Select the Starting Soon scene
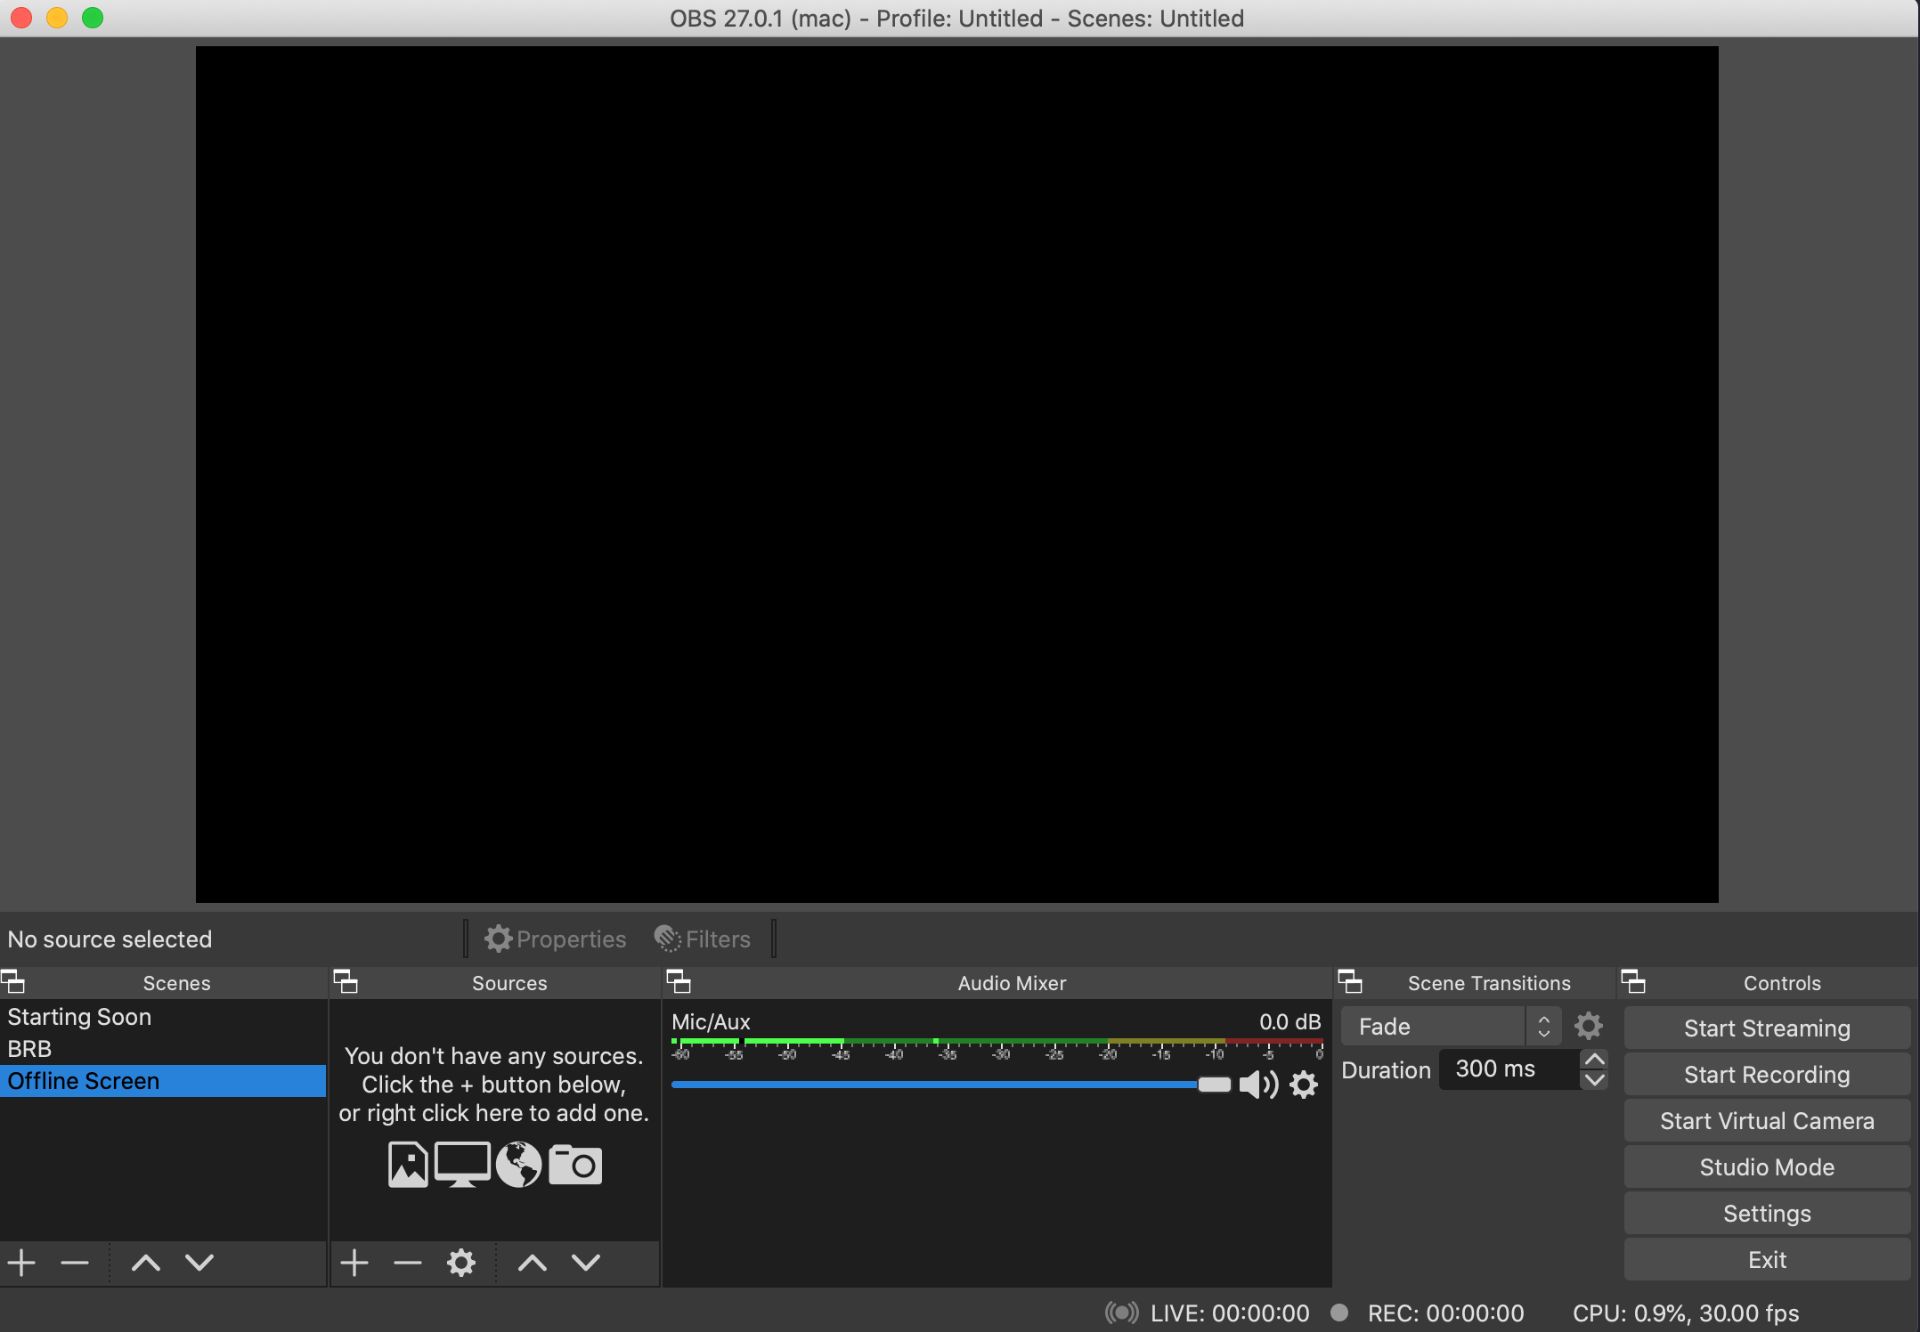 [80, 1017]
